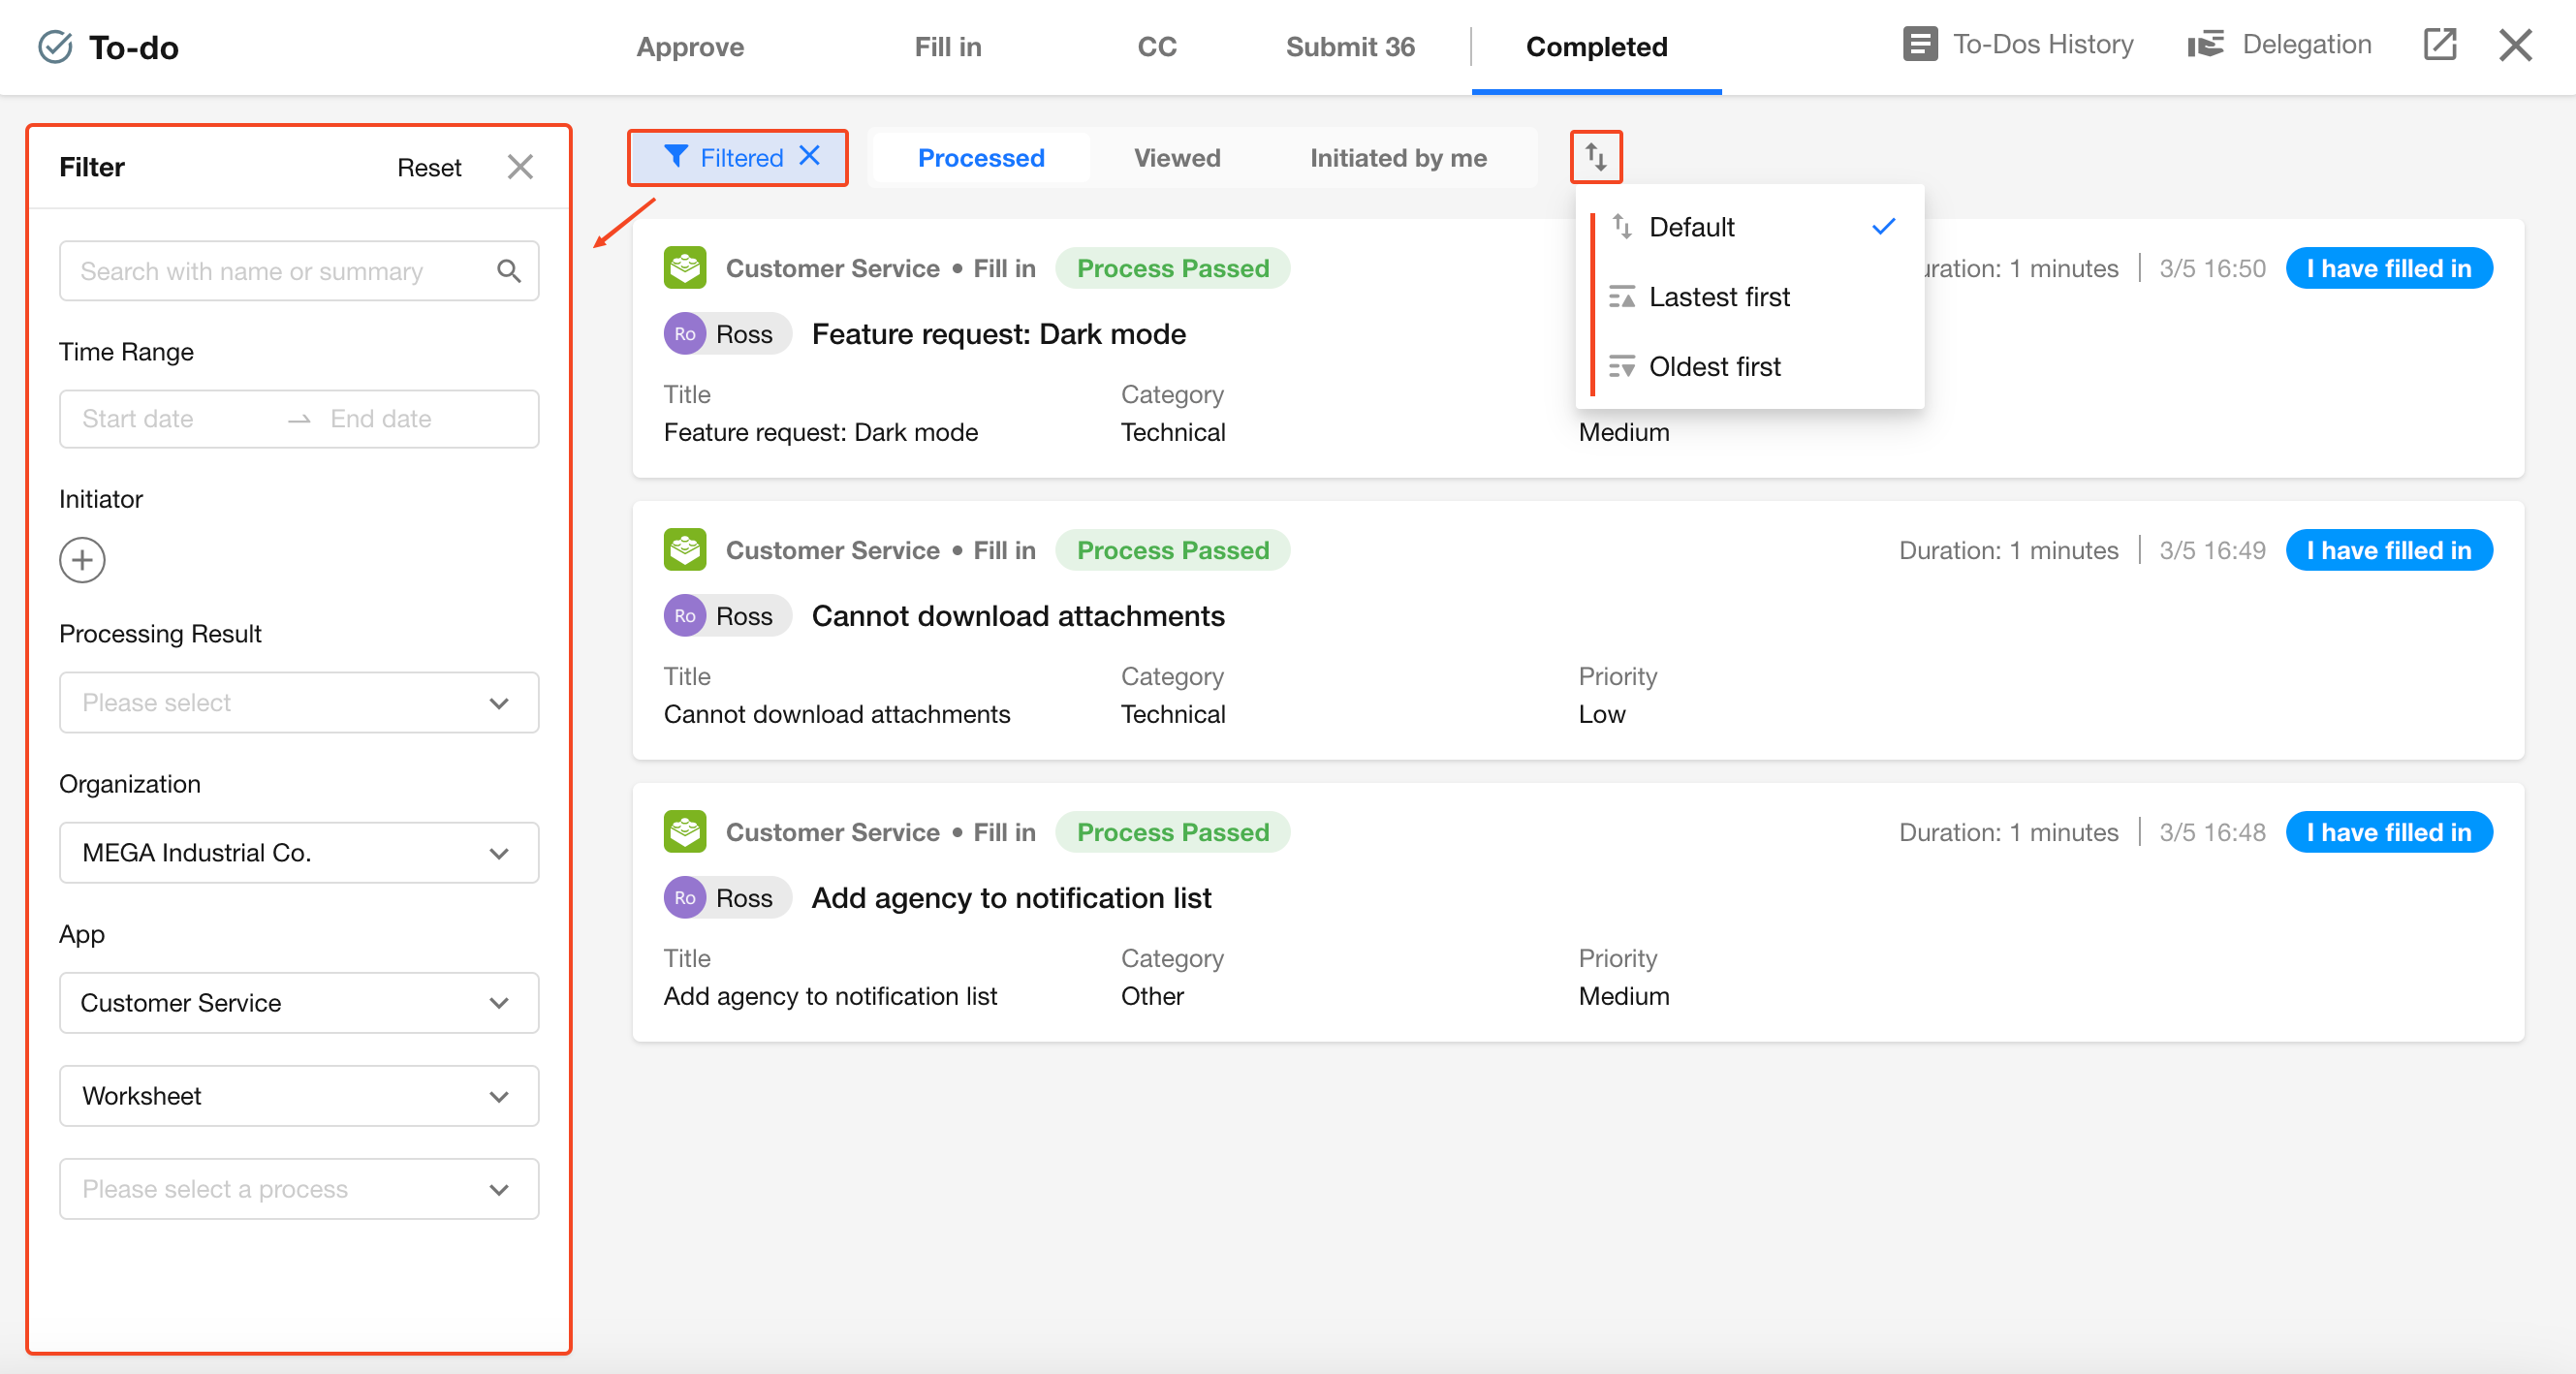Expand the Please select a process dropdown
The width and height of the screenshot is (2576, 1374).
click(299, 1189)
